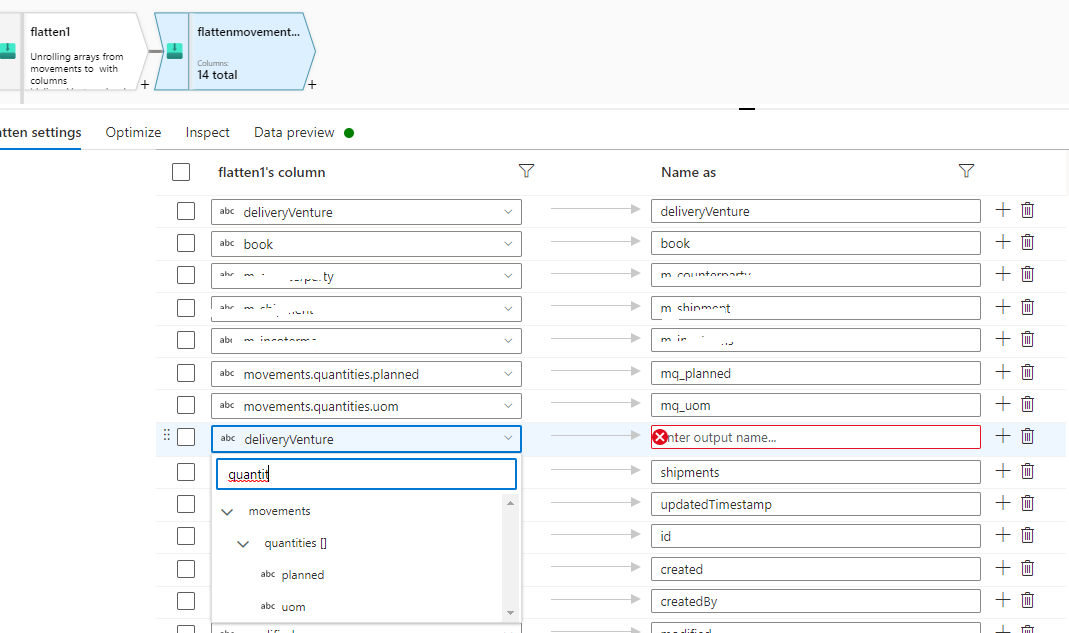Screen dimensions: 1069x633
Task: Open the Data preview tab
Action: tap(294, 132)
